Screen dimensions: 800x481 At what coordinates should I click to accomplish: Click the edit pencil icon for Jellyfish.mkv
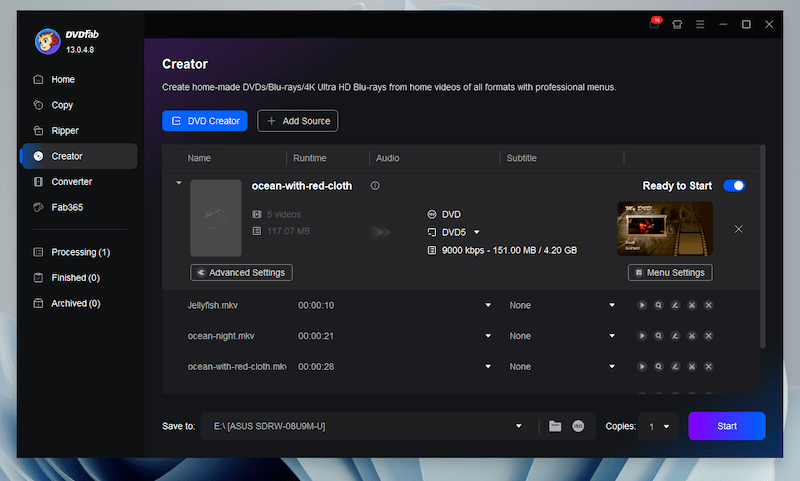[x=675, y=305]
